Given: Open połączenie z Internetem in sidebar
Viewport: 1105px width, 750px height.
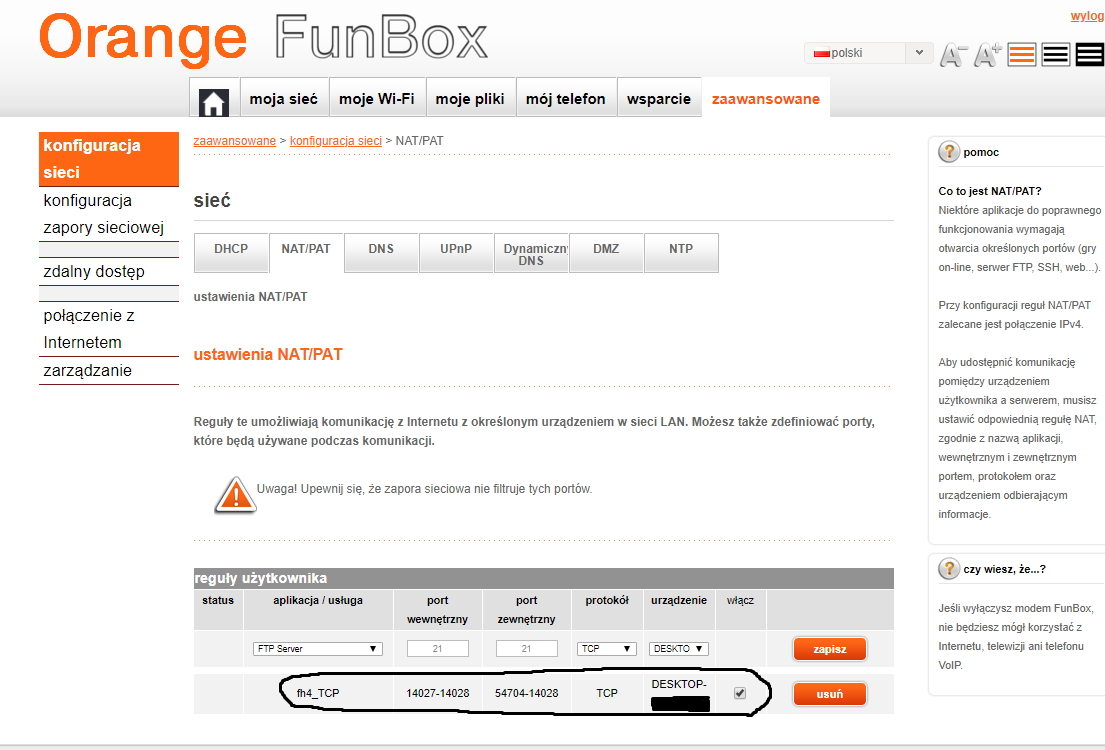Looking at the screenshot, I should click(109, 328).
